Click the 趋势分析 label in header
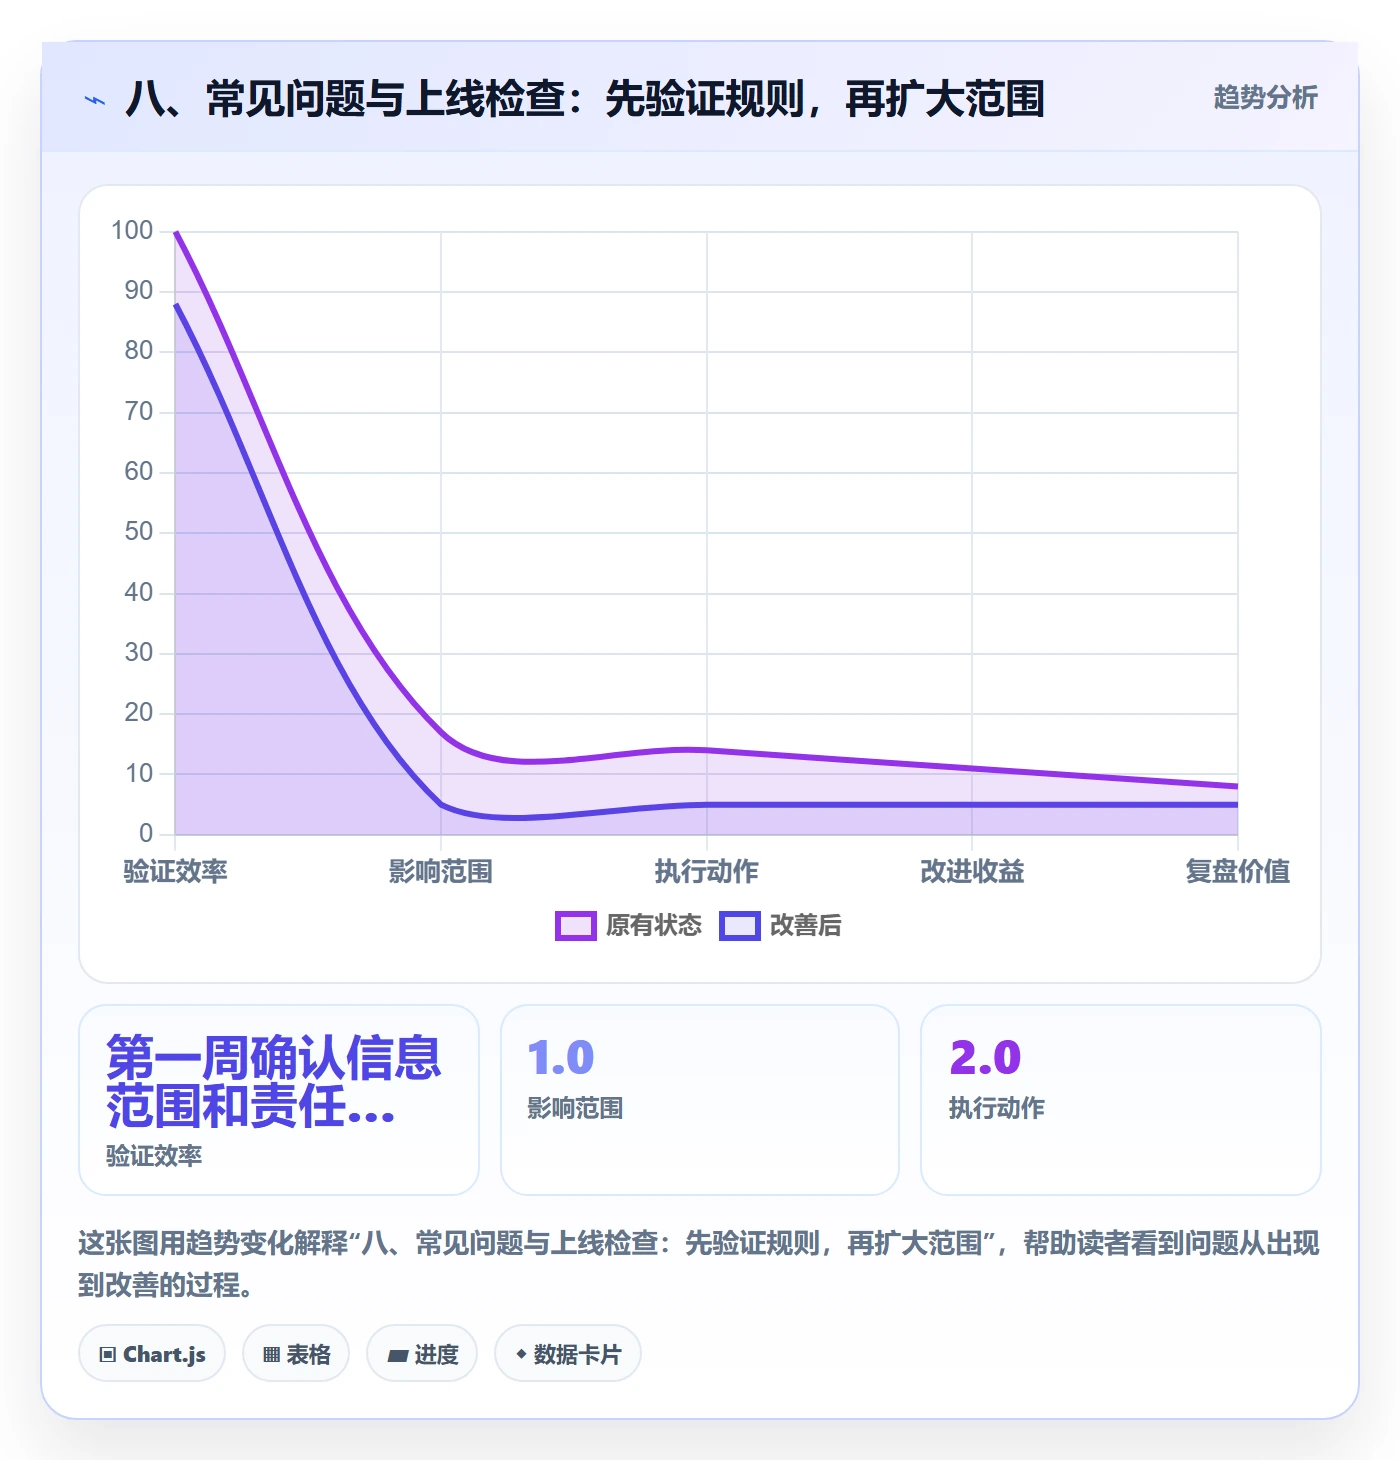The image size is (1400, 1460). tap(1265, 97)
